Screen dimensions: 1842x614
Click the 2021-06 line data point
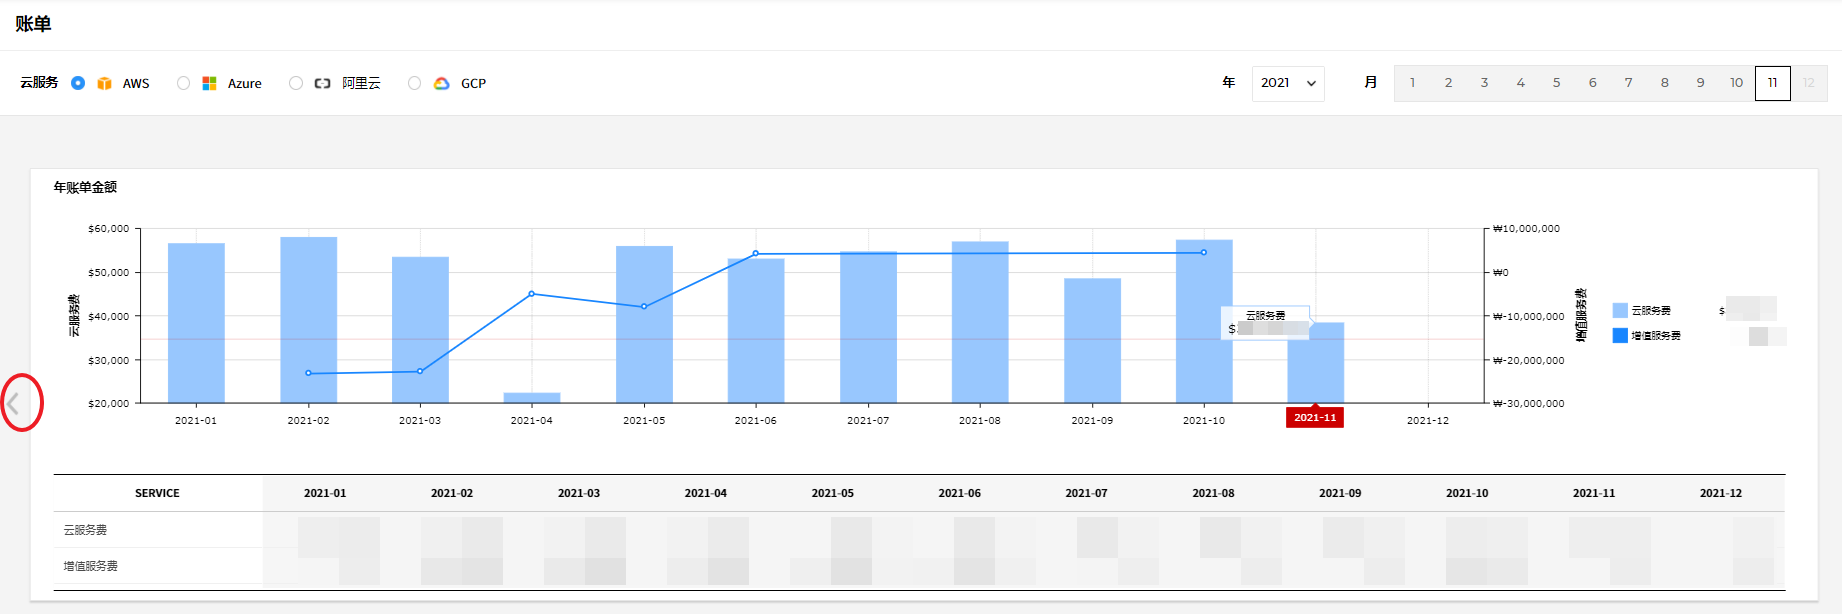pos(755,254)
